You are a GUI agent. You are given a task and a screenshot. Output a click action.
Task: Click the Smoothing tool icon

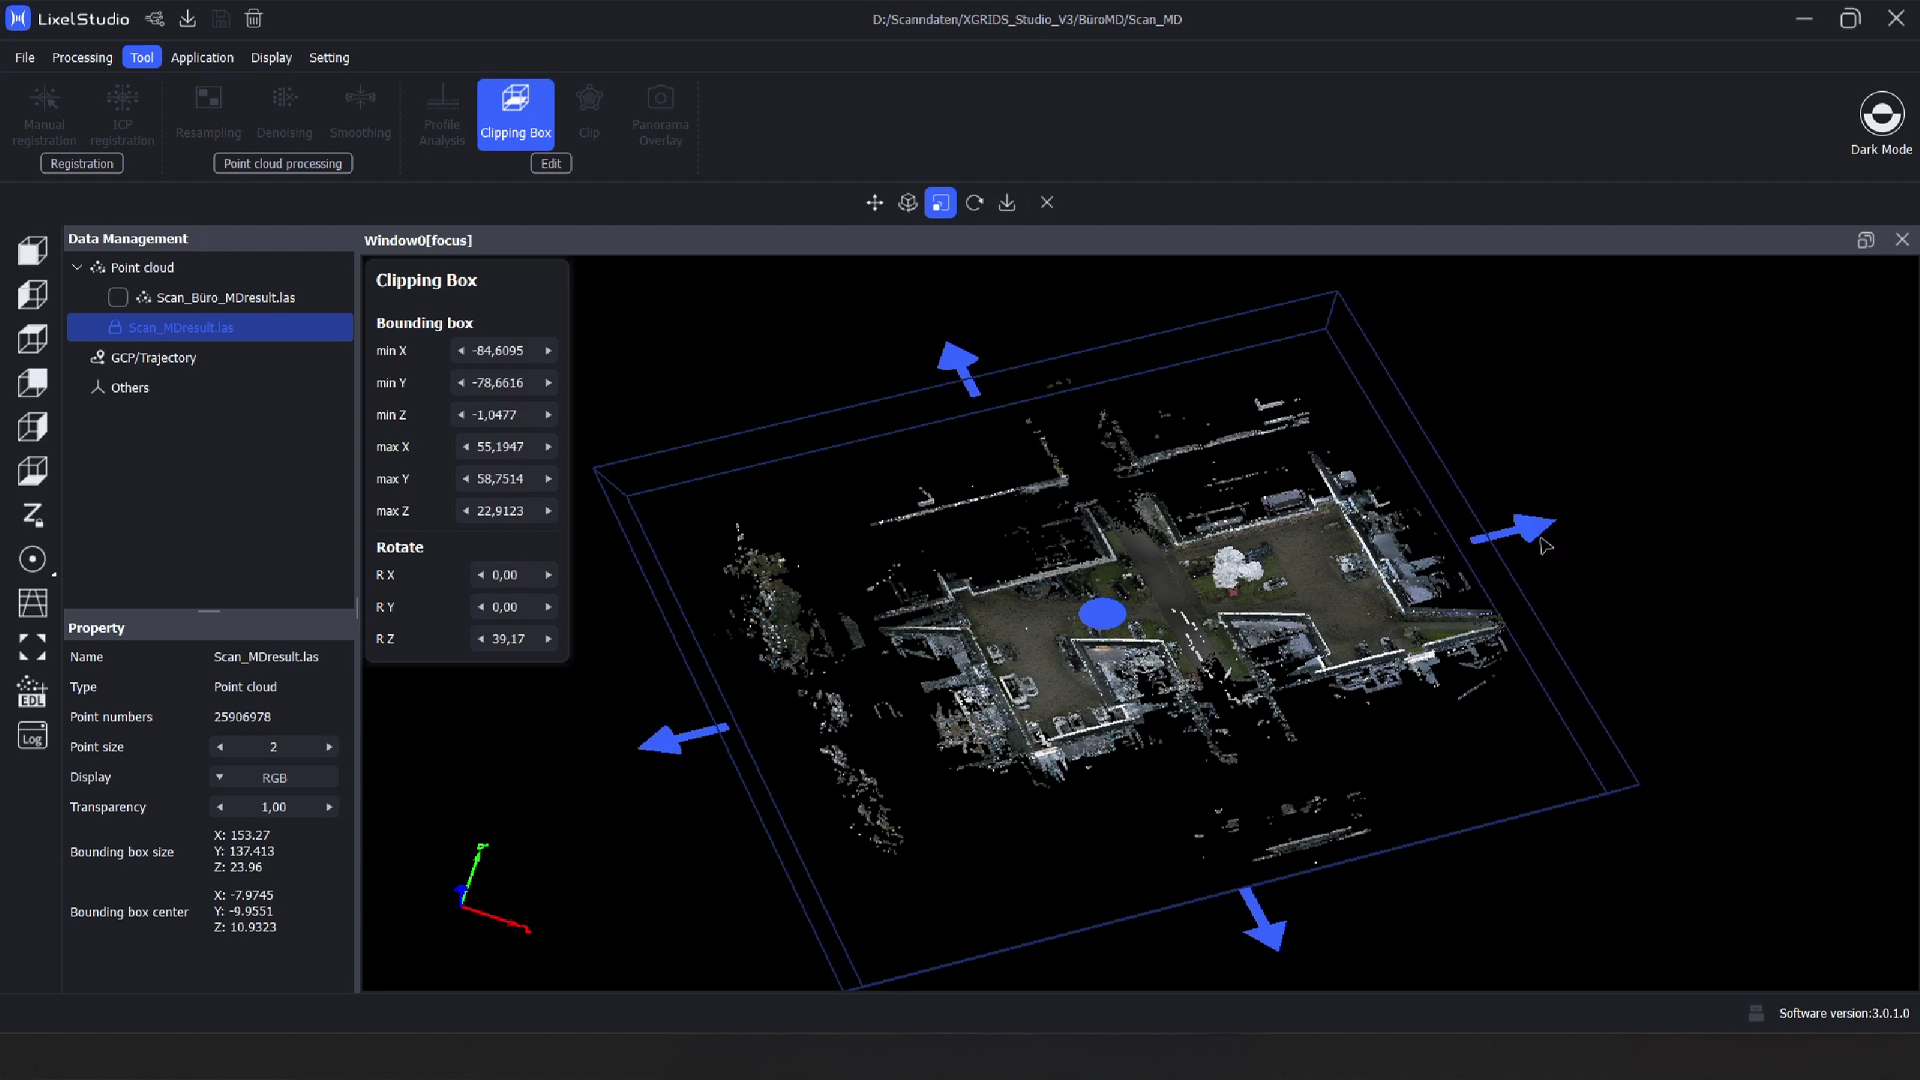pyautogui.click(x=360, y=98)
